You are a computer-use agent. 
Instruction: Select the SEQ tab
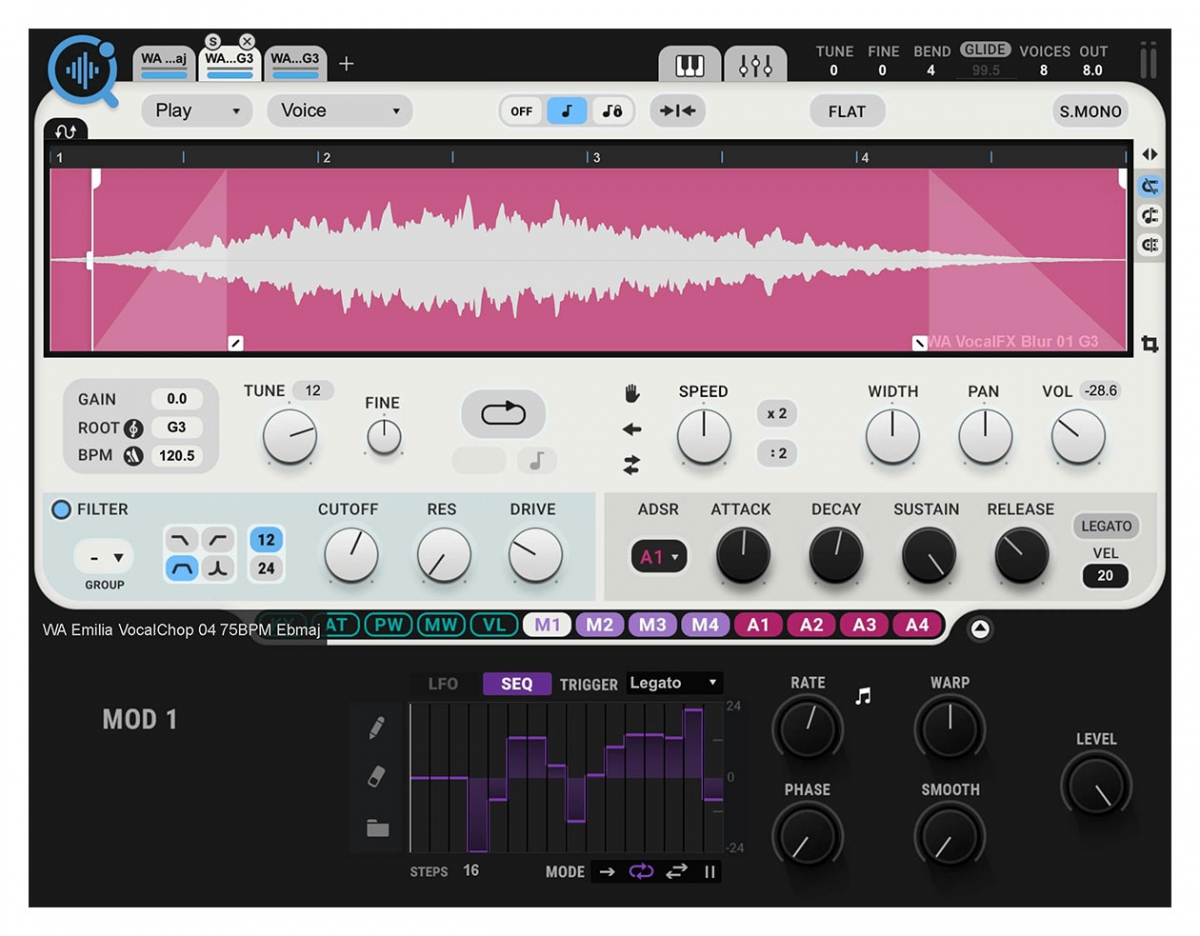tap(517, 684)
